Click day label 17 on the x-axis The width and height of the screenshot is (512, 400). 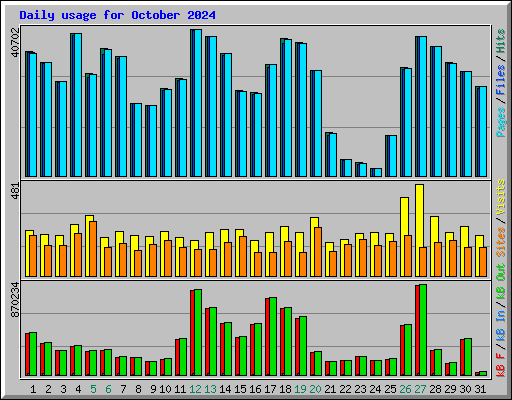point(270,389)
